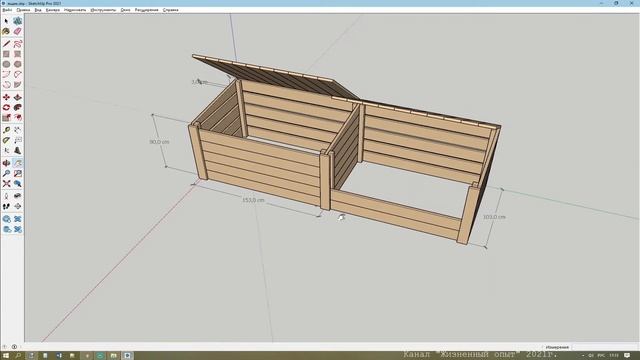Choose the Tape Measure tool
The image size is (640, 360).
(6, 130)
